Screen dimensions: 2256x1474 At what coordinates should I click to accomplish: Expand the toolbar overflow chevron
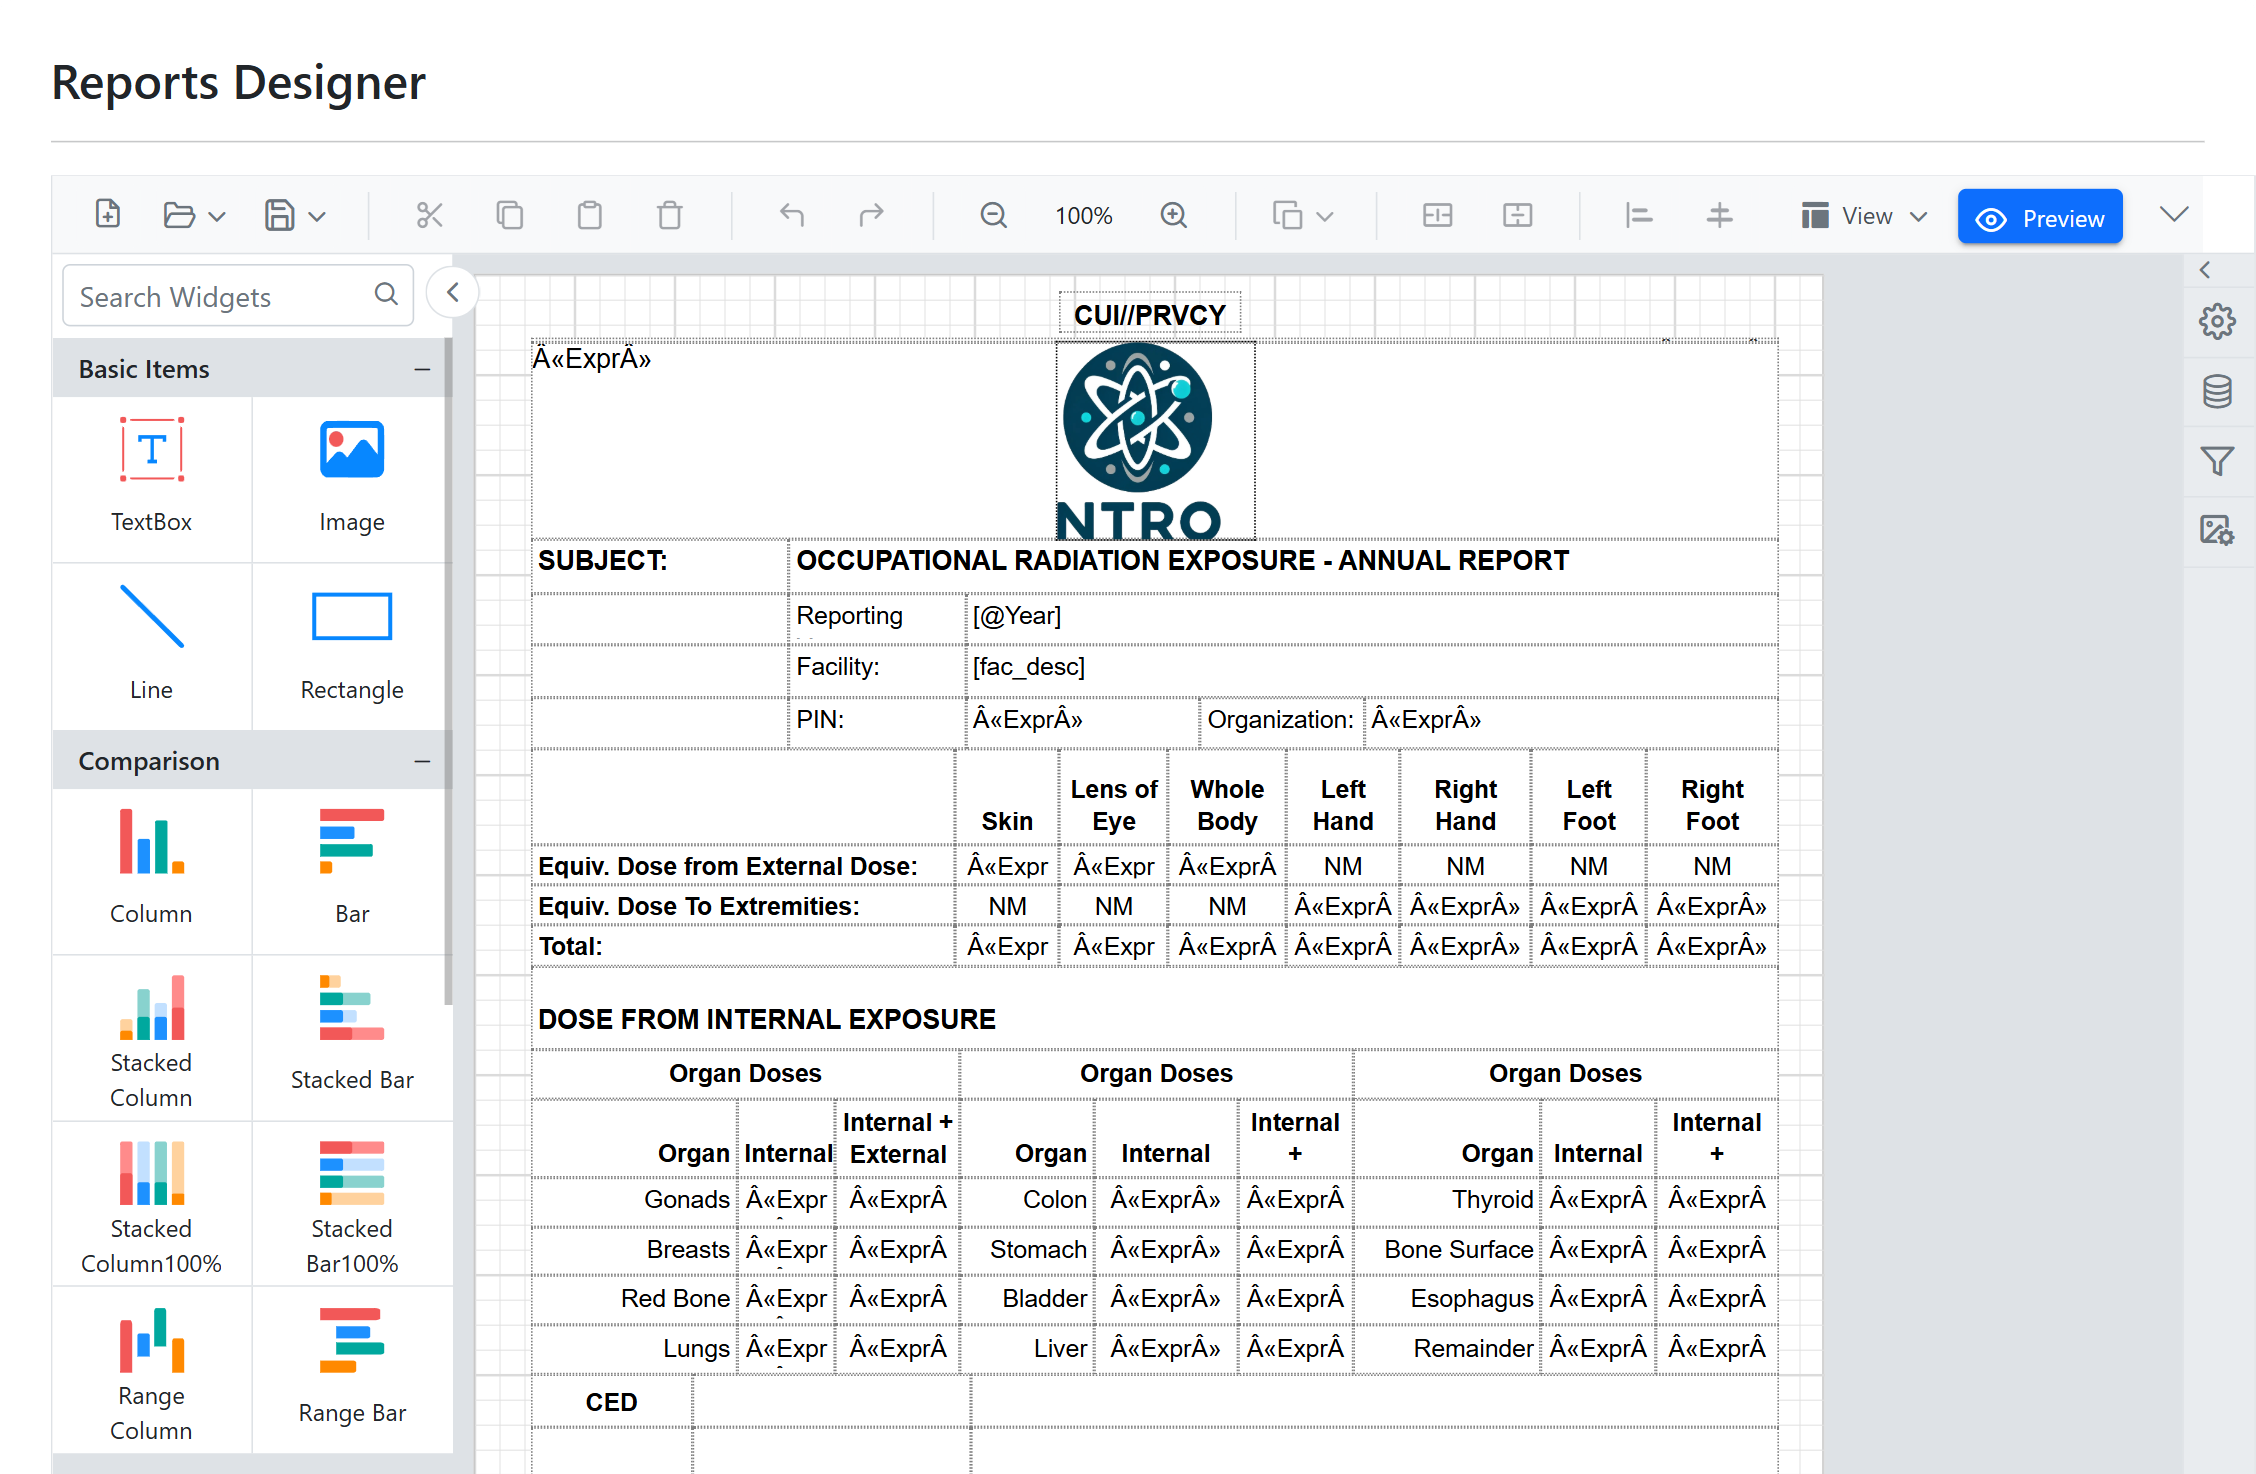(2174, 215)
